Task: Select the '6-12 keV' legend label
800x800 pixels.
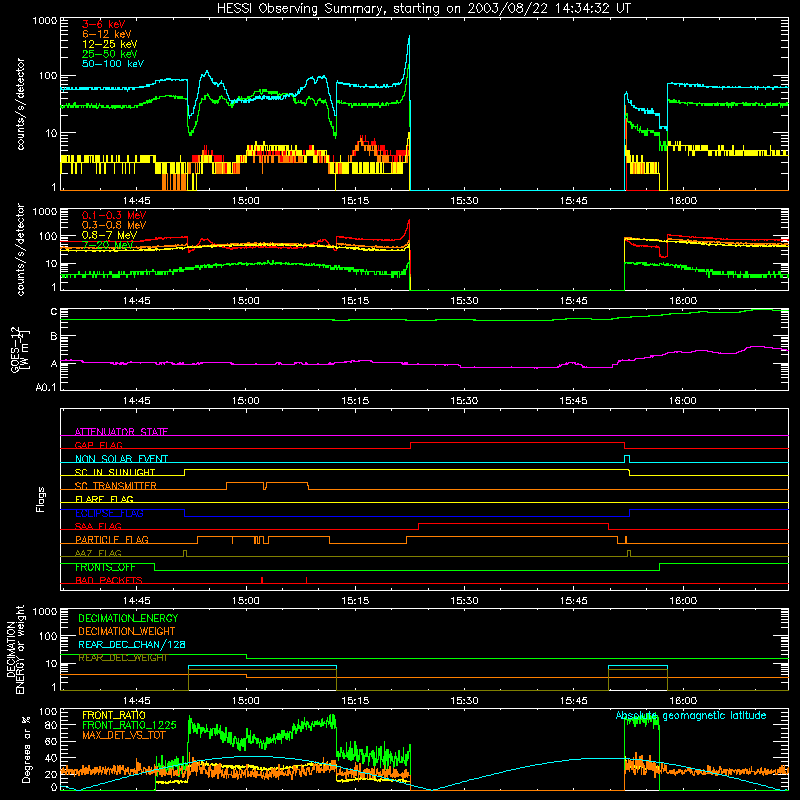Action: pos(106,34)
